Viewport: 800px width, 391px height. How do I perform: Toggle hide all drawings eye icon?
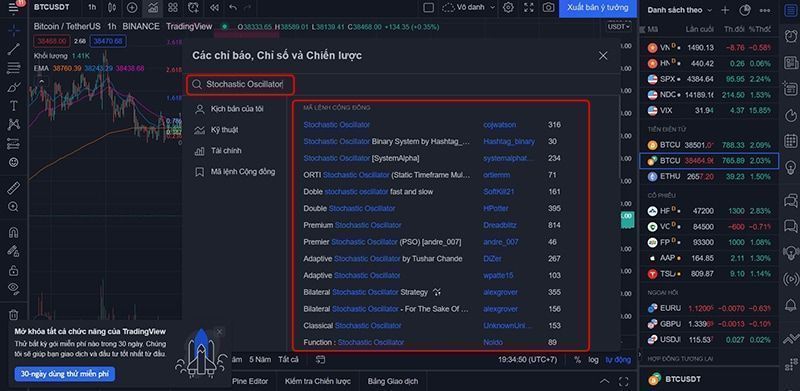(x=14, y=287)
